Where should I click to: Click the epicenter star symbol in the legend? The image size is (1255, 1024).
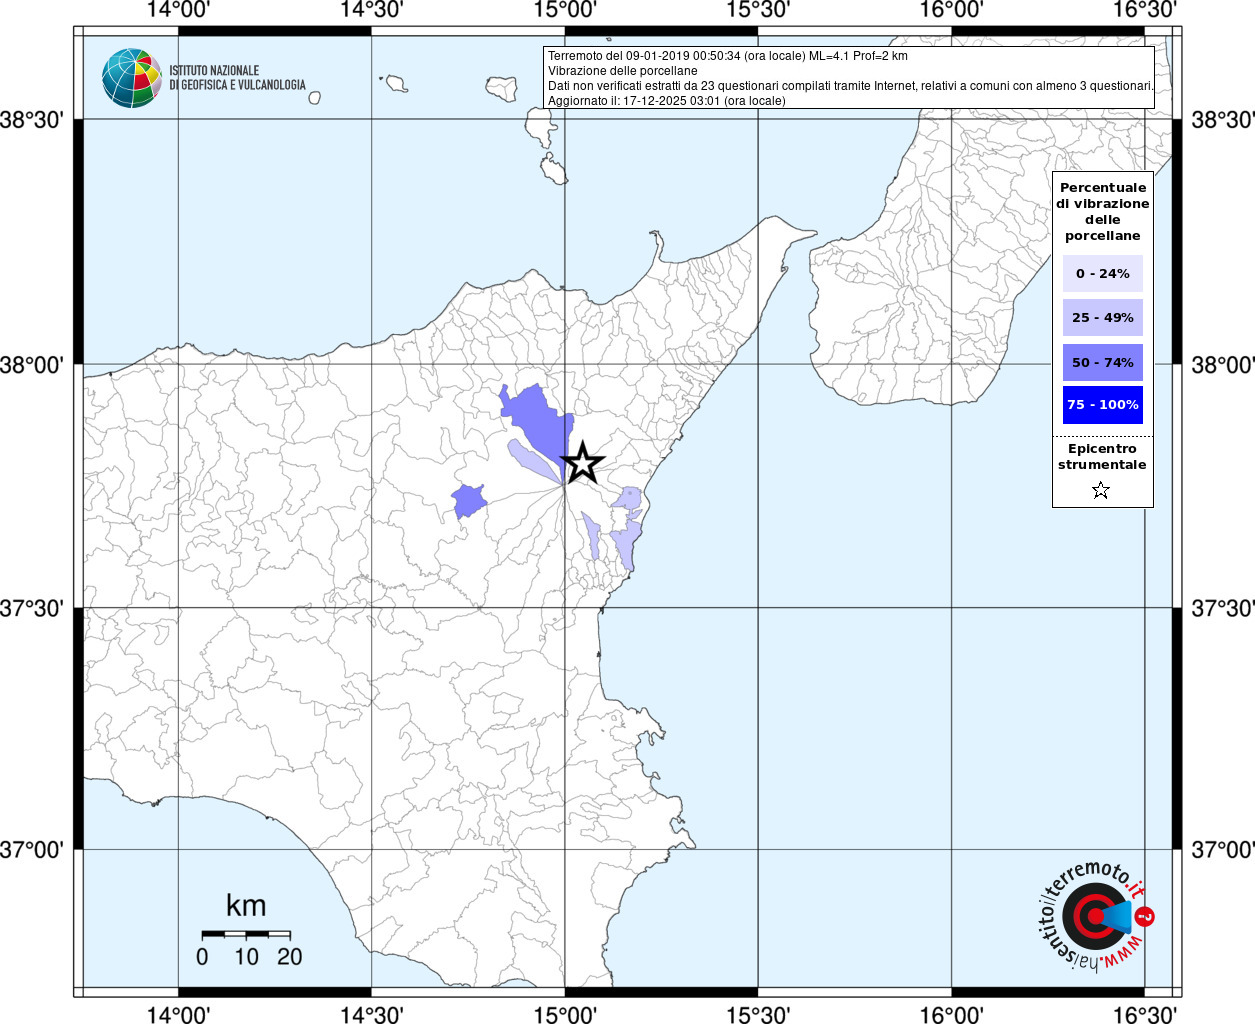tap(1101, 490)
